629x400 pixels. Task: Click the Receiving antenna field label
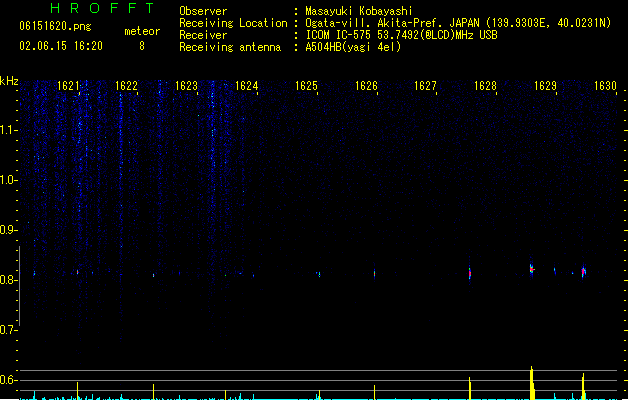[230, 47]
